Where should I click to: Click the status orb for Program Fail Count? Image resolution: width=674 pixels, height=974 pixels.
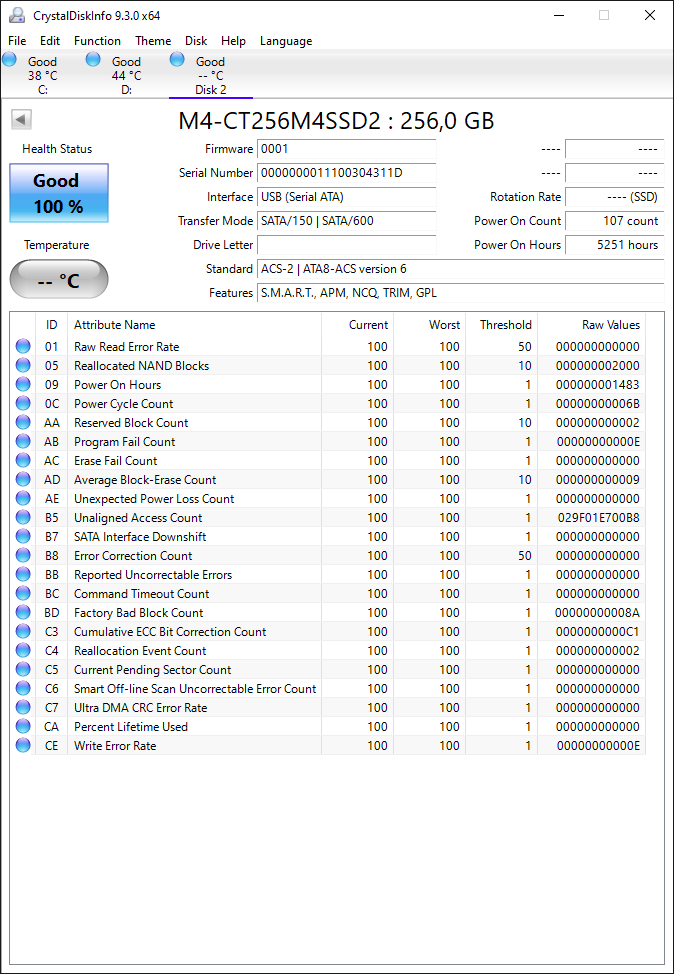click(x=23, y=442)
